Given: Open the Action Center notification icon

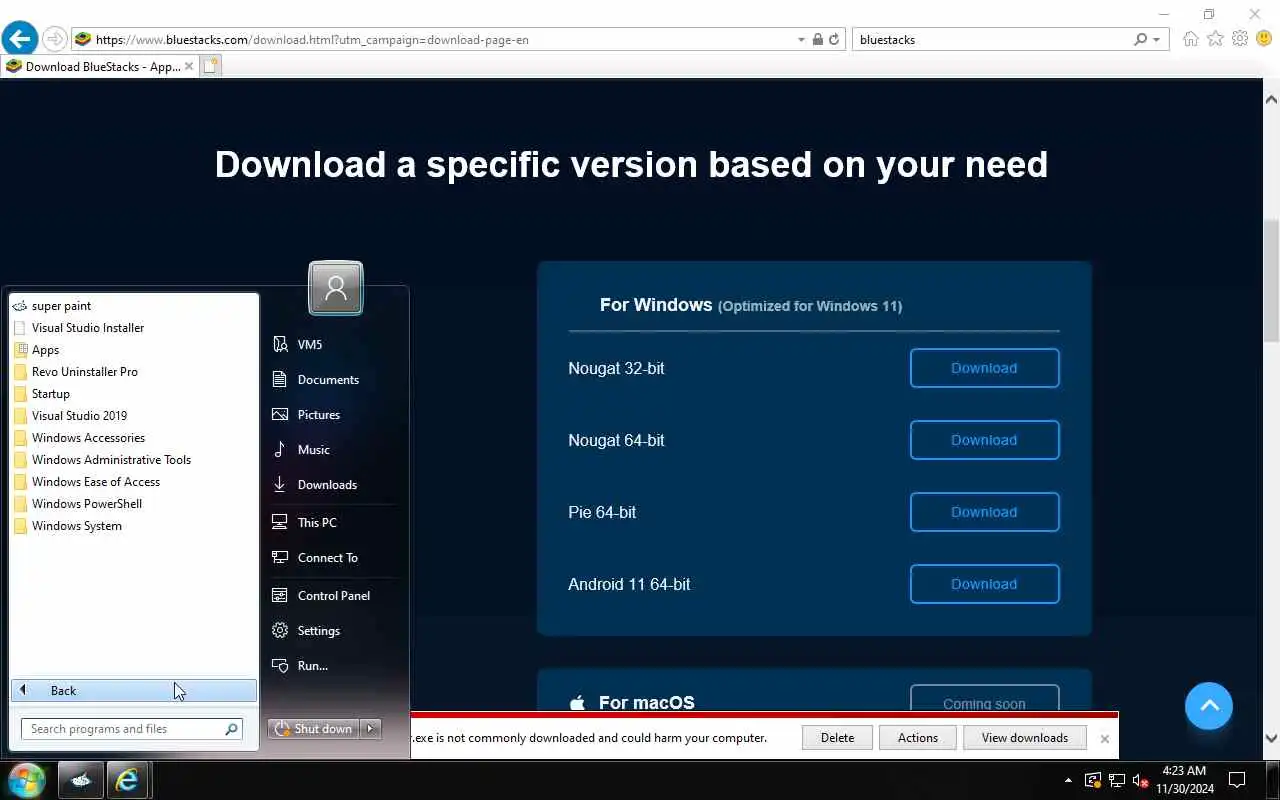Looking at the screenshot, I should click(1237, 780).
